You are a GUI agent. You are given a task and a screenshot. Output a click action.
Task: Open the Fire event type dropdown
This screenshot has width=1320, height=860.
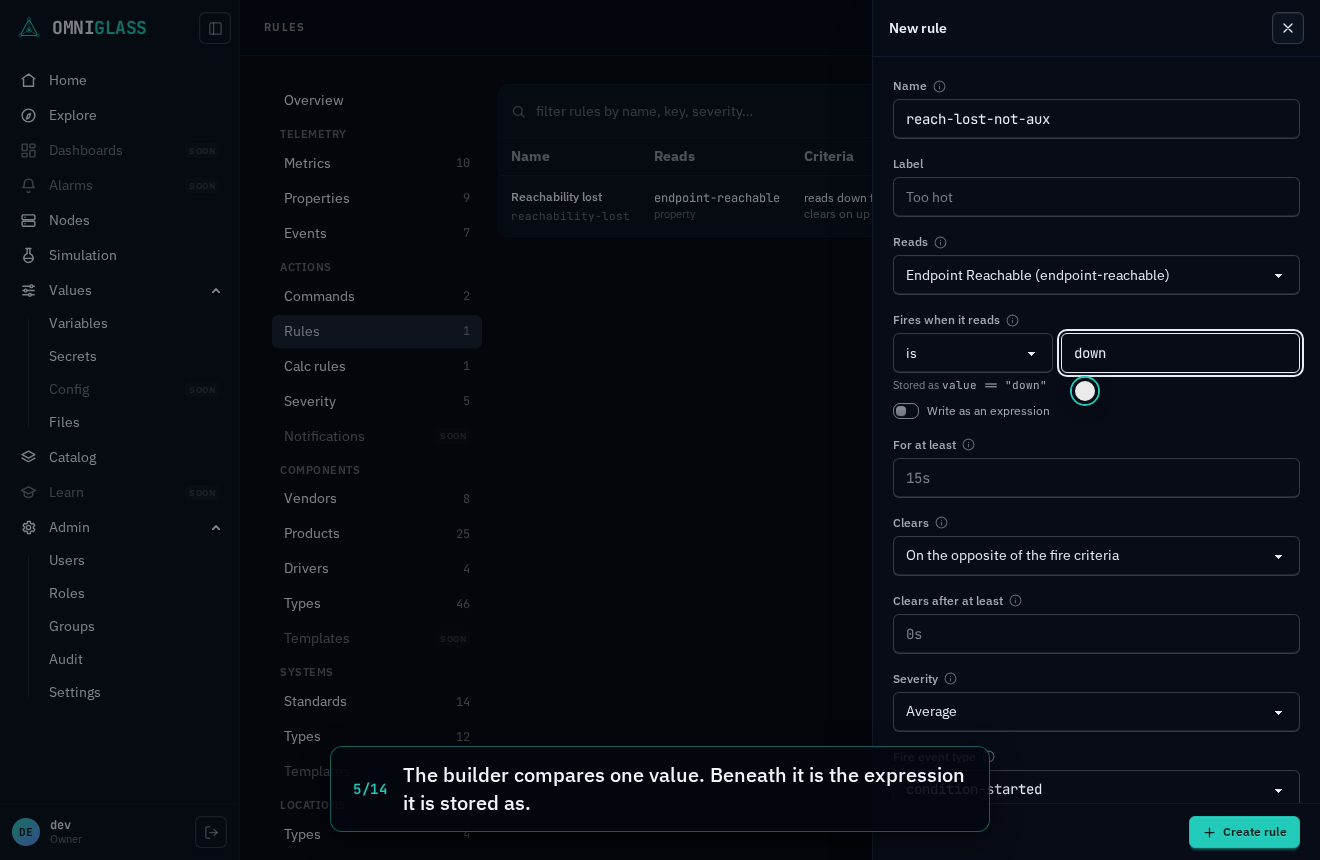(1096, 789)
